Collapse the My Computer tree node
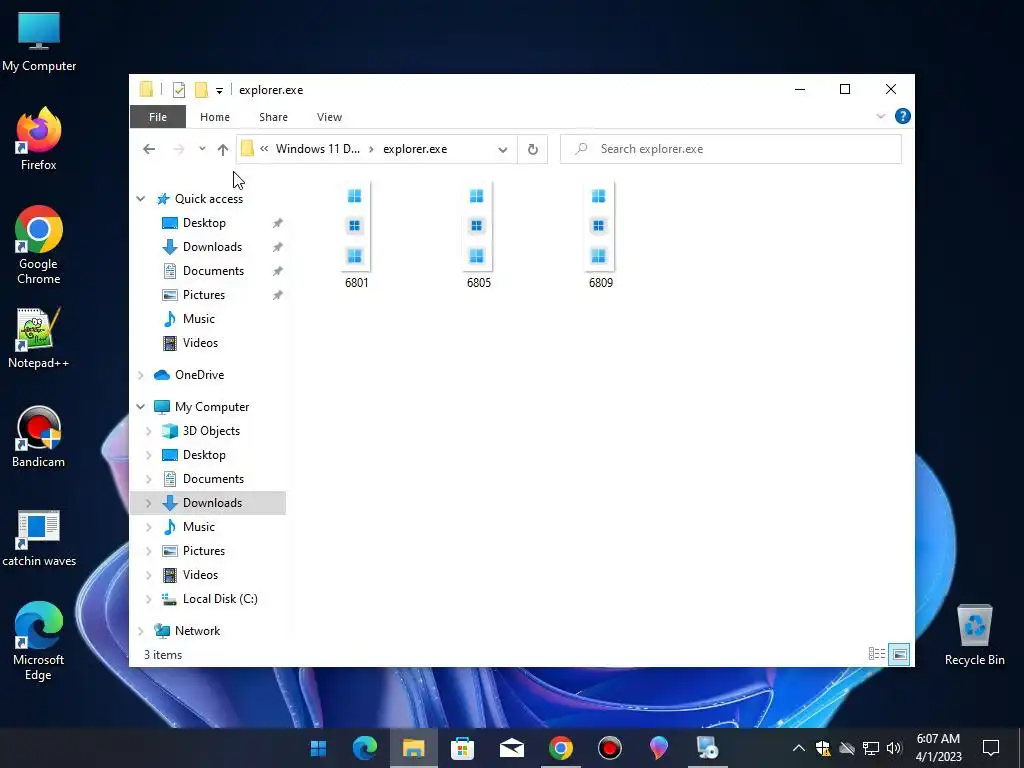The image size is (1024, 768). (x=141, y=407)
